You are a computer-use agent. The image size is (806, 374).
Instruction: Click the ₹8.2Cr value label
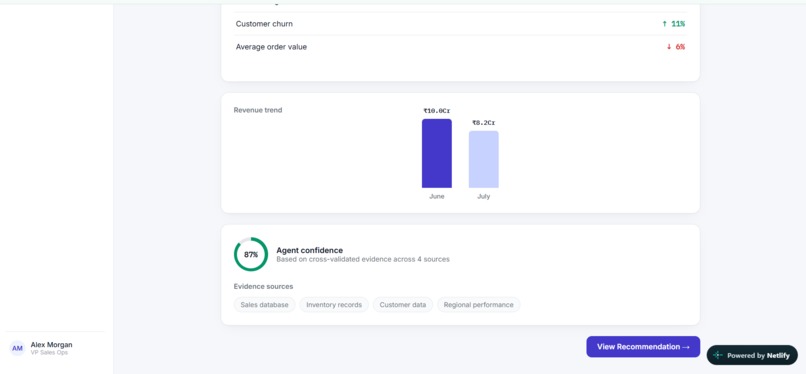pyautogui.click(x=484, y=123)
